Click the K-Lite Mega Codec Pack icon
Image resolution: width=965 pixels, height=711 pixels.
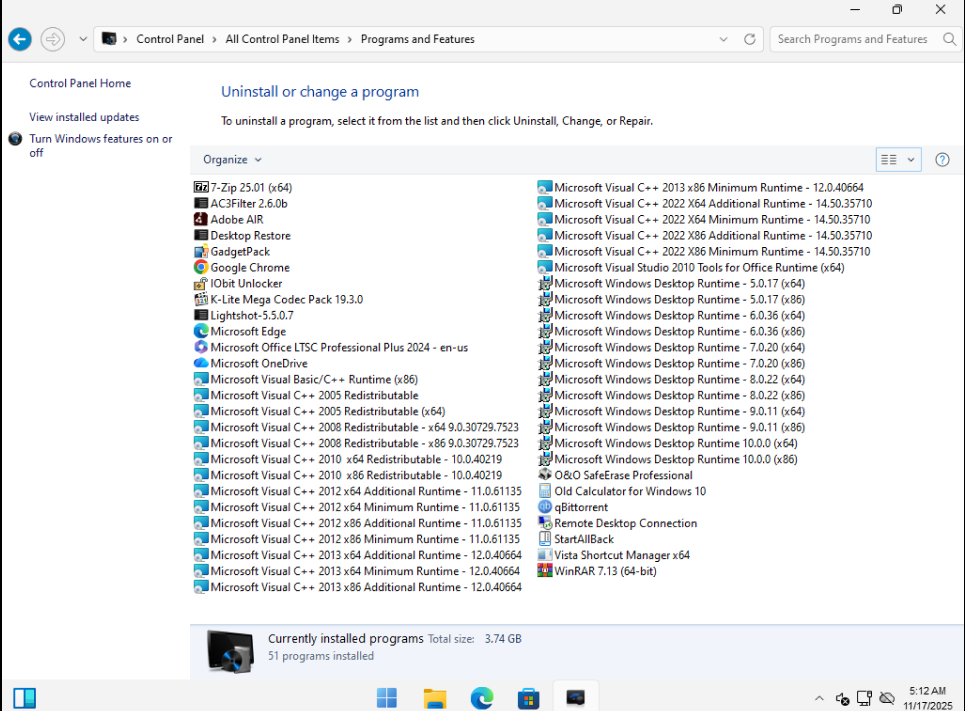(x=201, y=299)
